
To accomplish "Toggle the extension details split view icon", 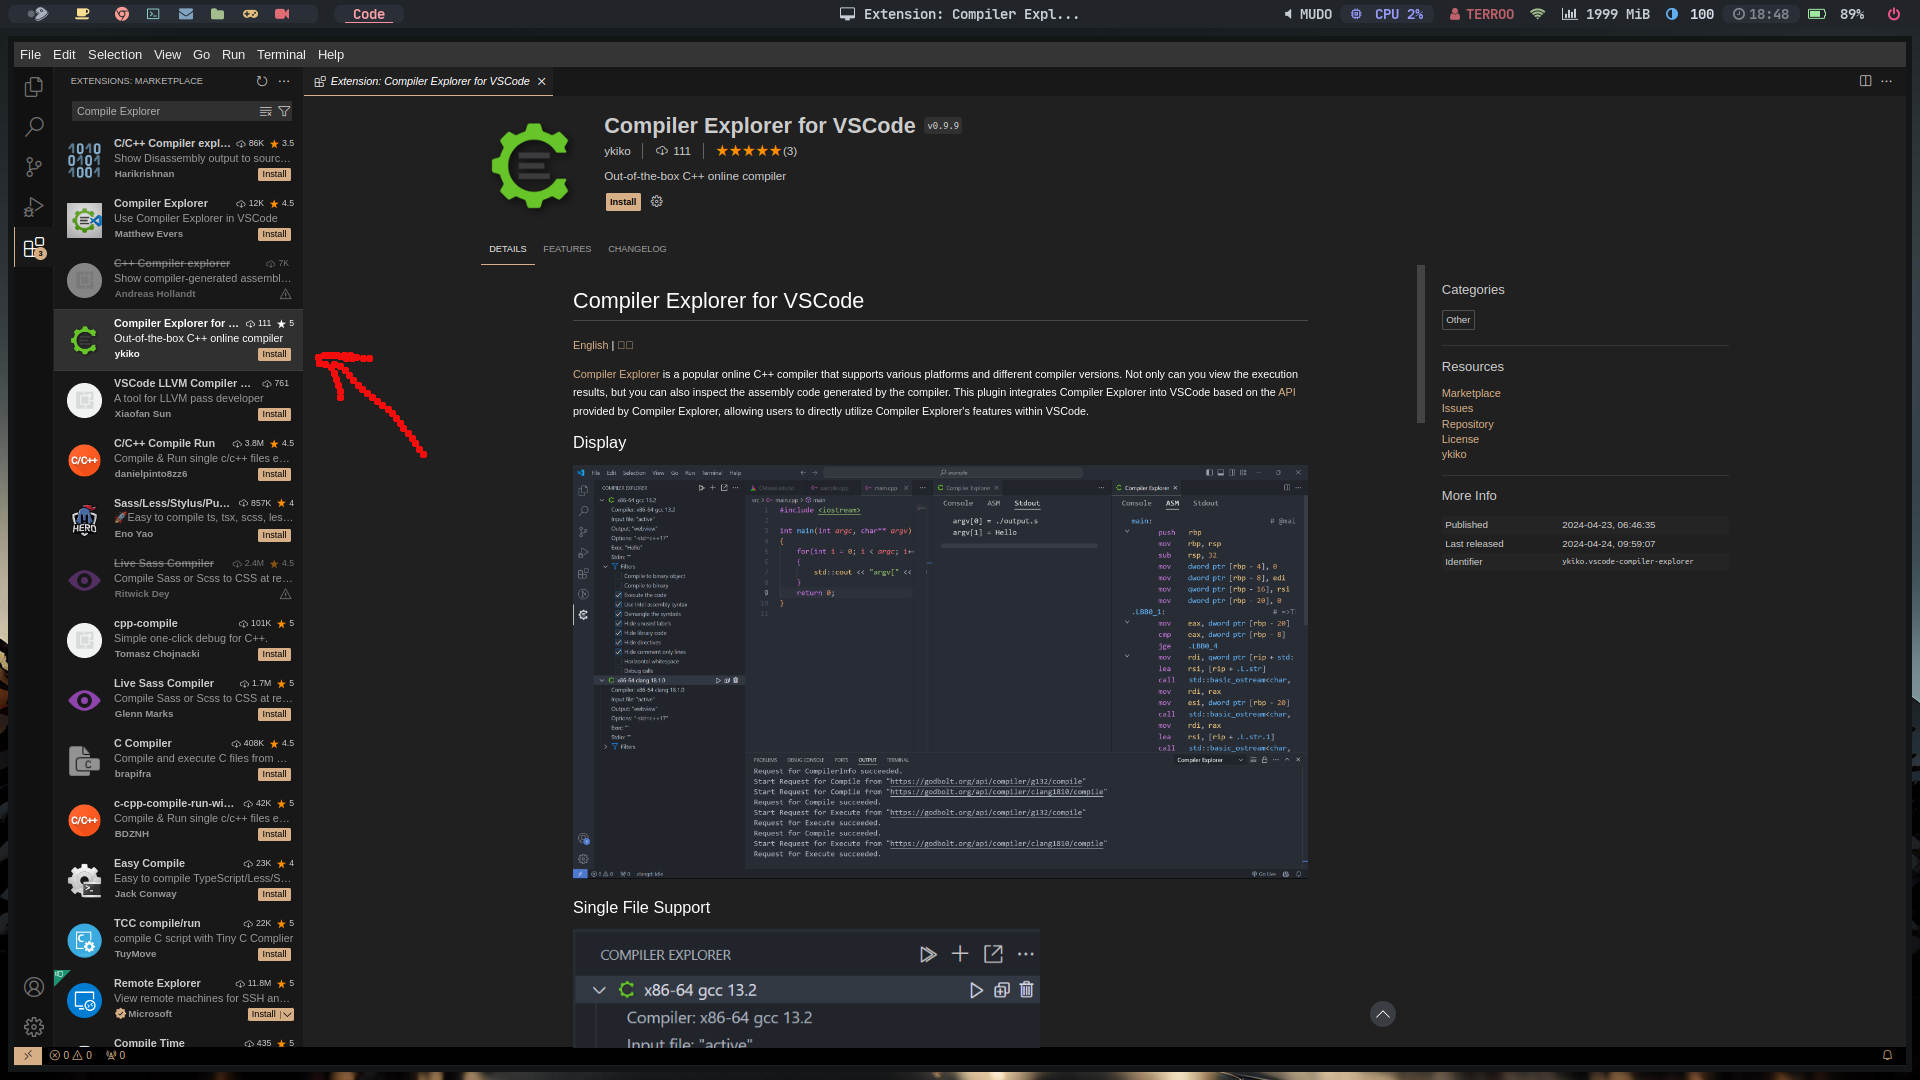I will [1863, 80].
